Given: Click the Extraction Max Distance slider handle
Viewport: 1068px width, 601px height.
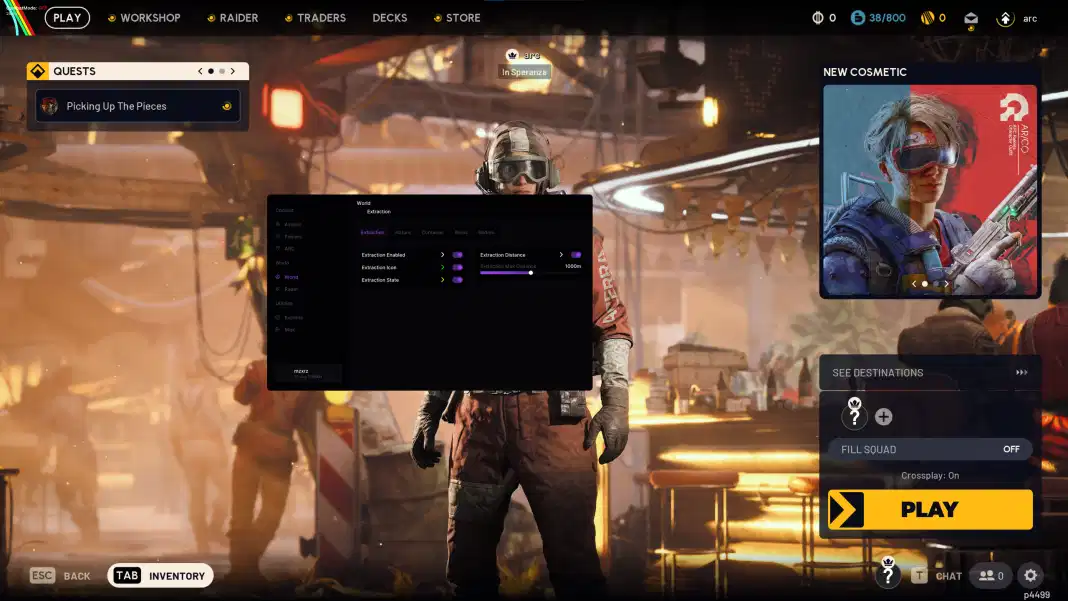Looking at the screenshot, I should coord(531,273).
